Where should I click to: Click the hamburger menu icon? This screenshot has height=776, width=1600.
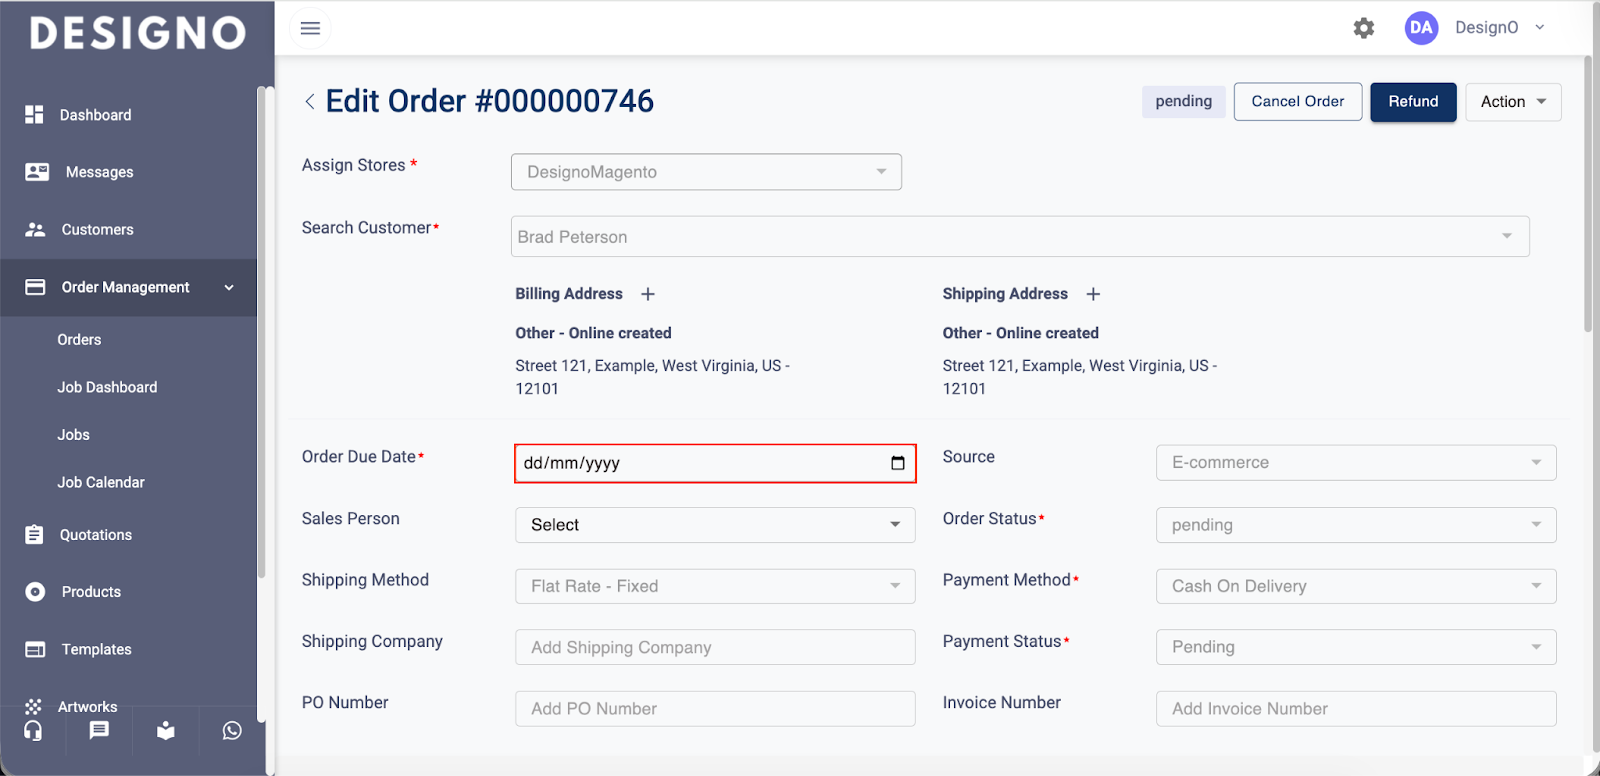310,28
